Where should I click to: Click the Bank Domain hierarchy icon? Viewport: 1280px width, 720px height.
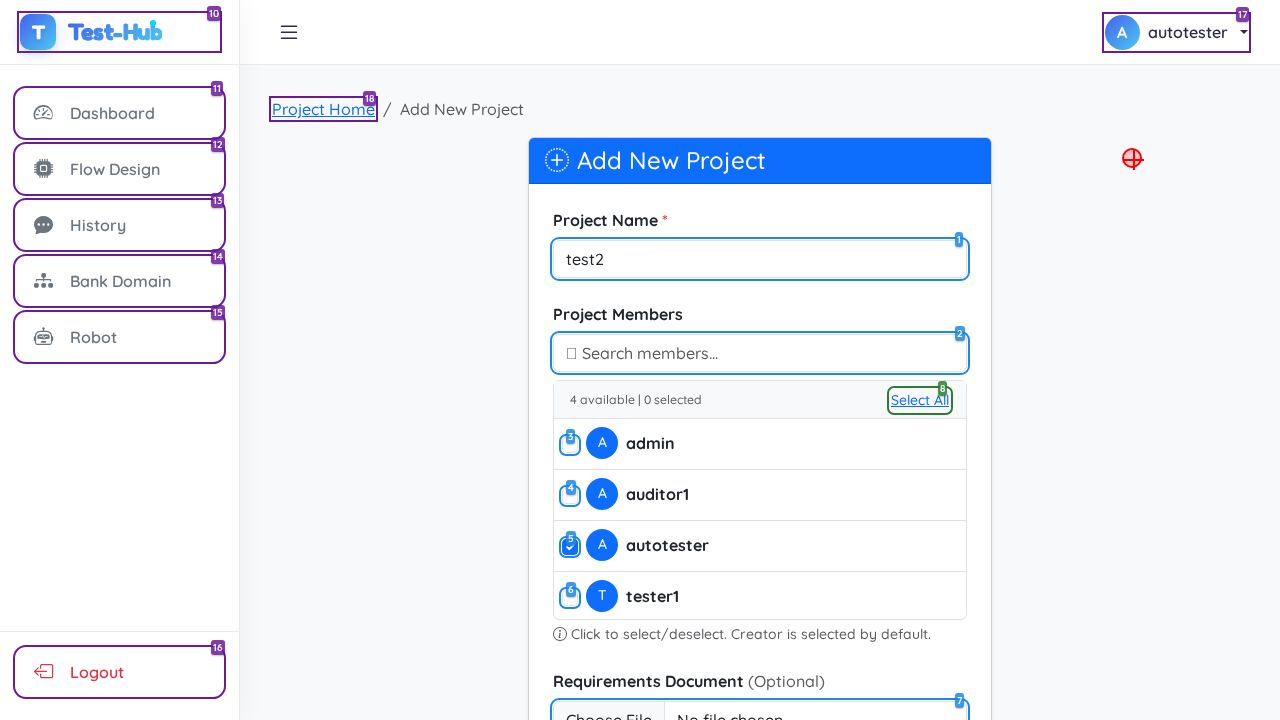click(x=43, y=281)
